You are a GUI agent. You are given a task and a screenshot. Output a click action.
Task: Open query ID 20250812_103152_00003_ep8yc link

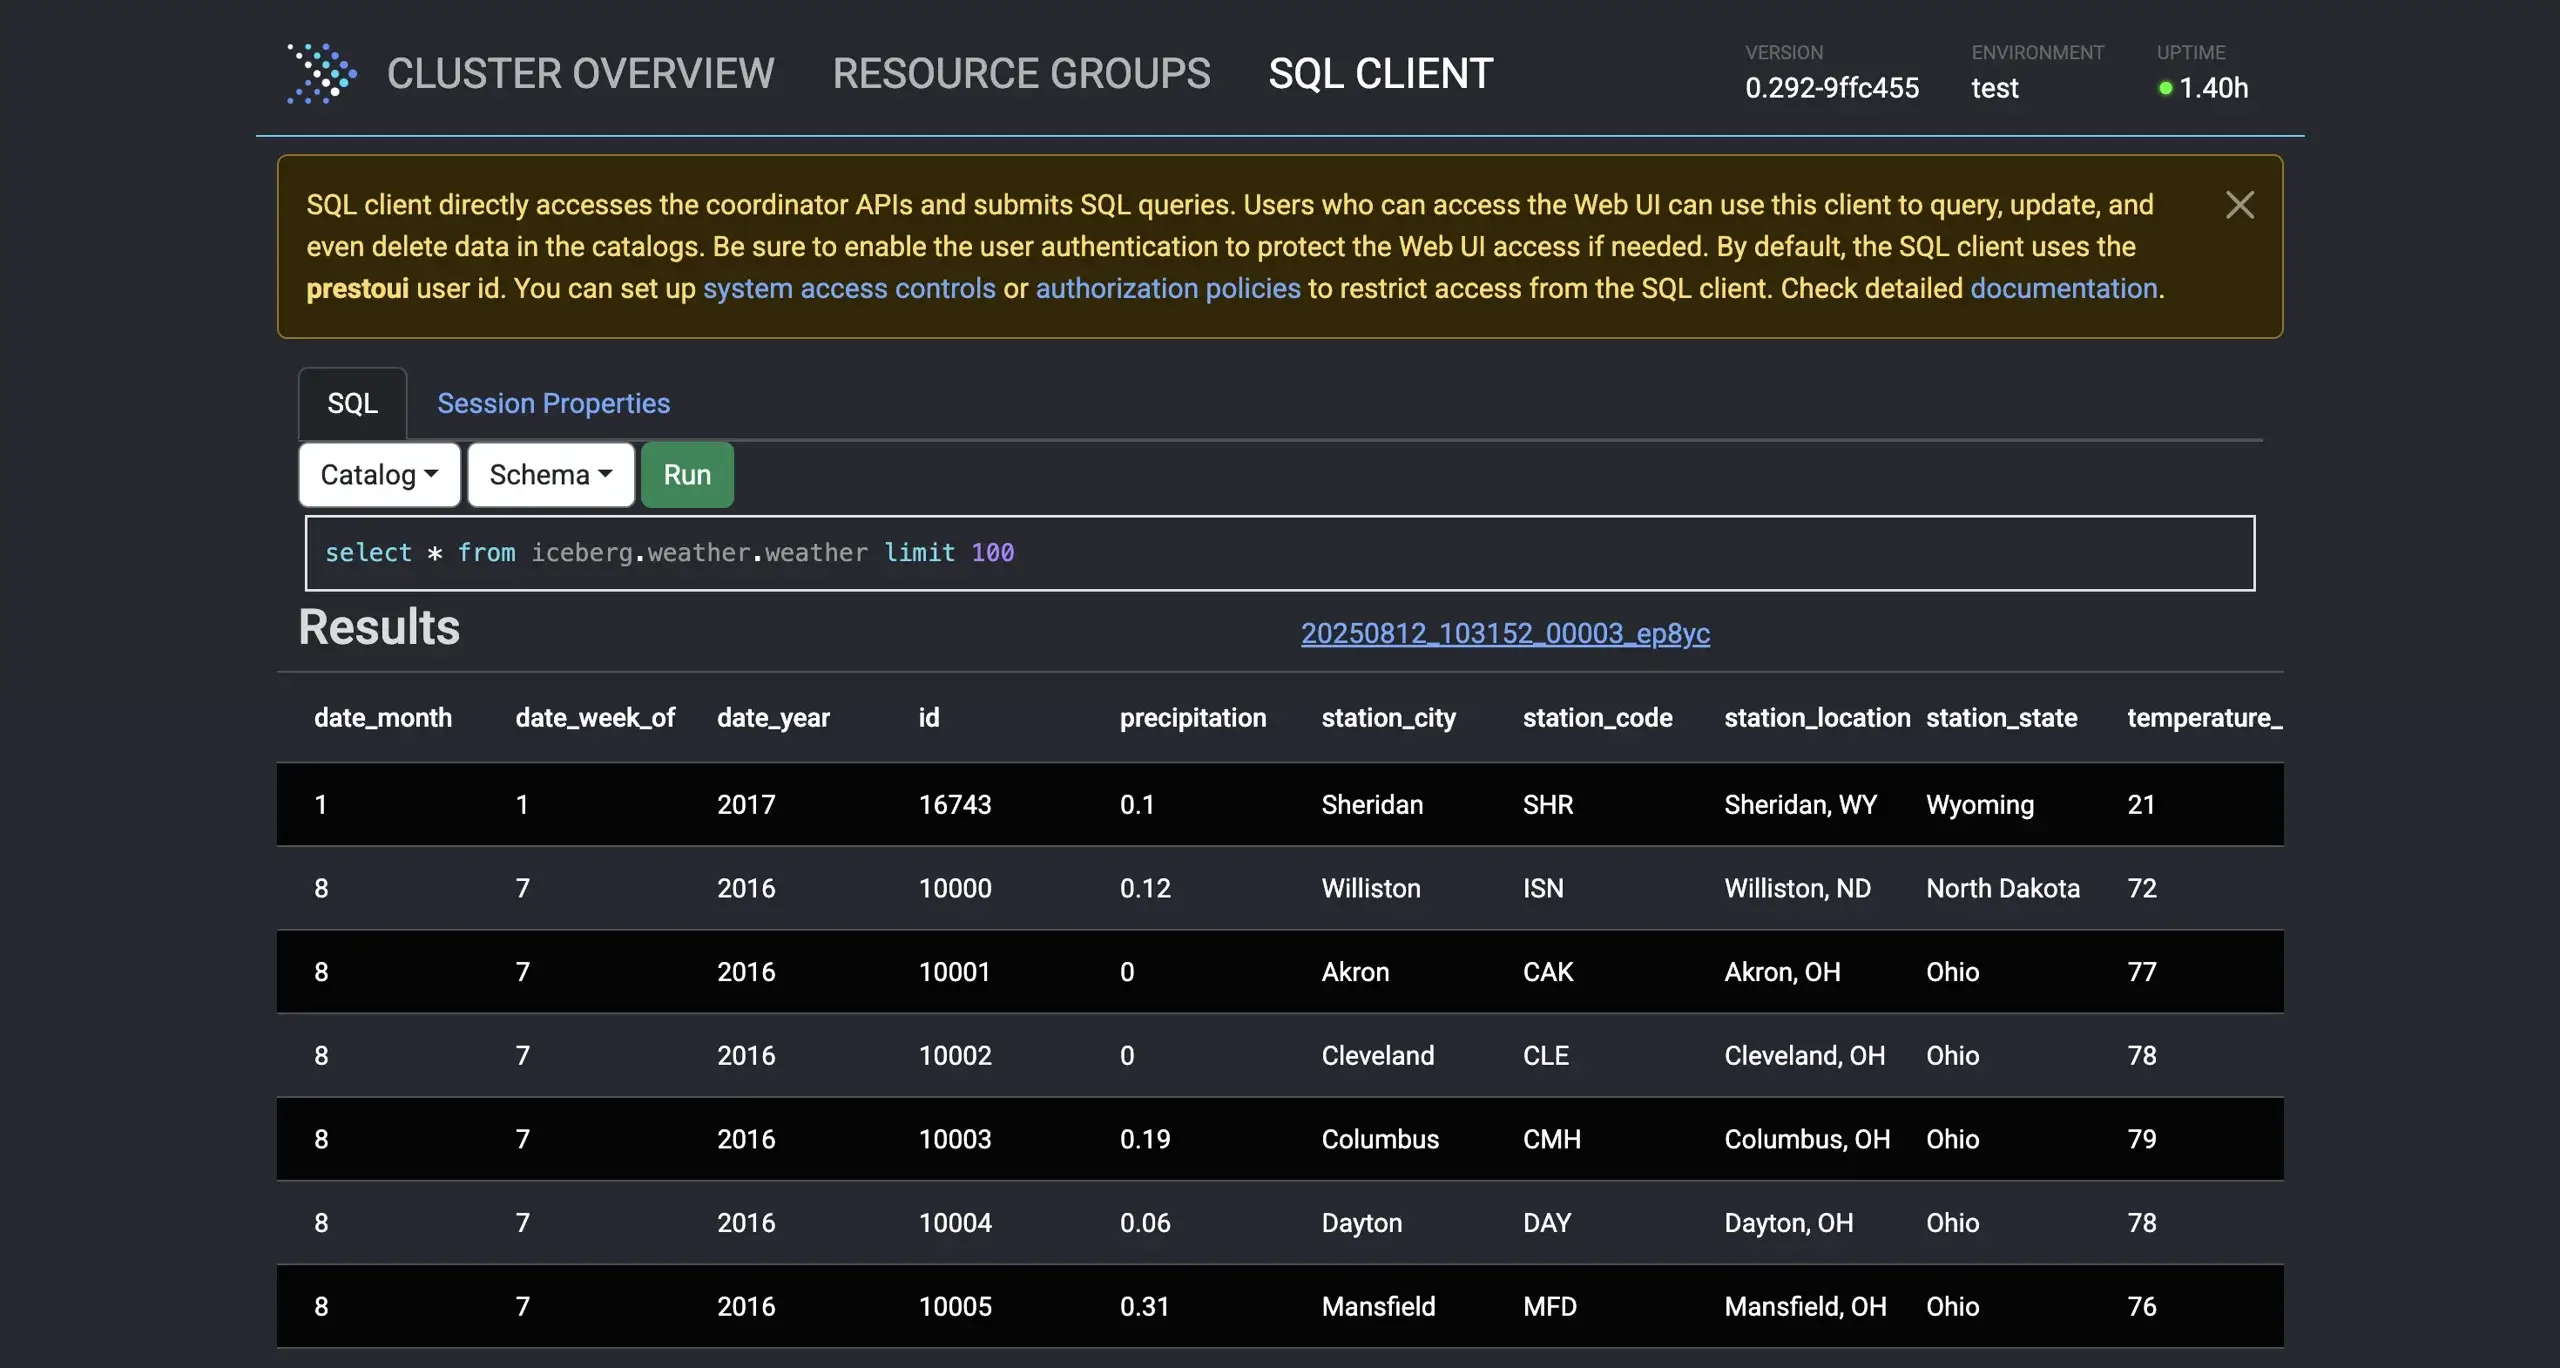(x=1504, y=634)
